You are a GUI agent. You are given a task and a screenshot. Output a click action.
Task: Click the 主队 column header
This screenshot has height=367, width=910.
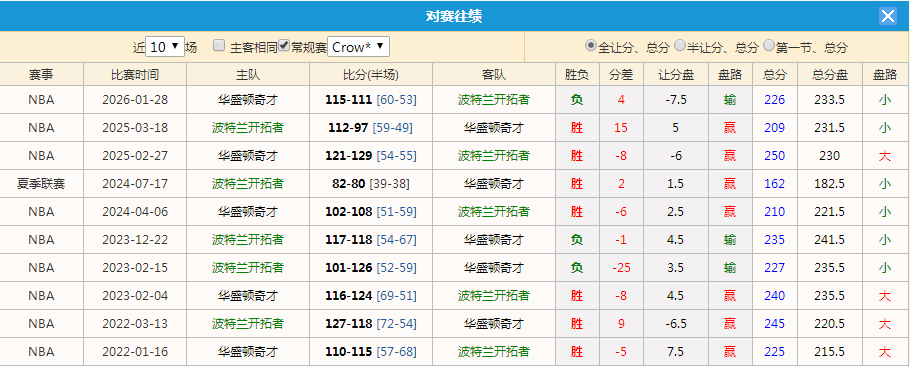pos(248,74)
